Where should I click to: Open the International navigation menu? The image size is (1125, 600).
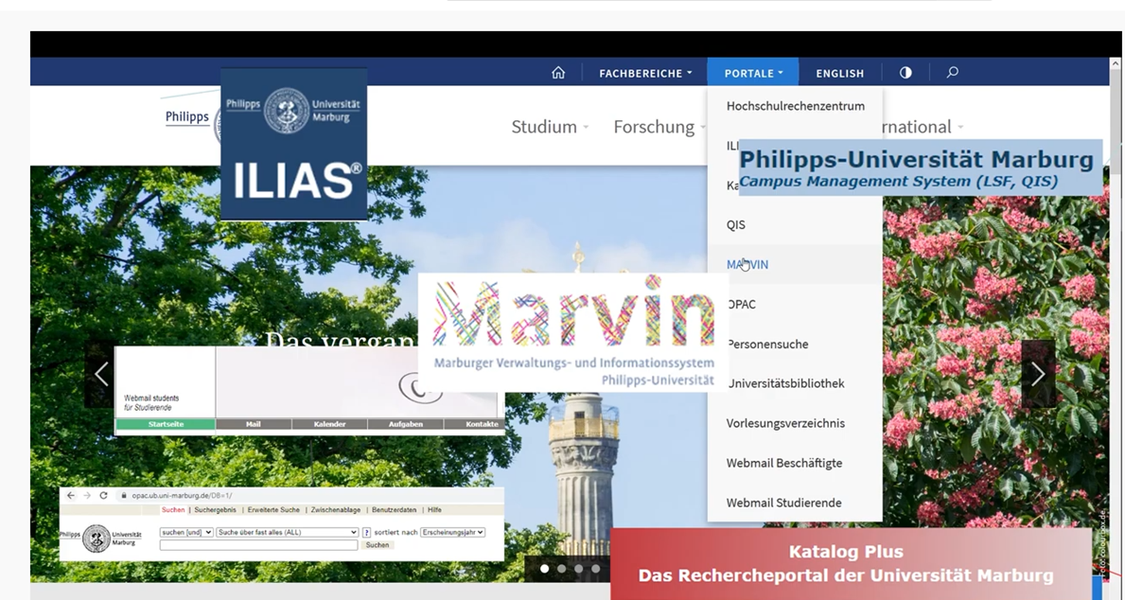923,127
